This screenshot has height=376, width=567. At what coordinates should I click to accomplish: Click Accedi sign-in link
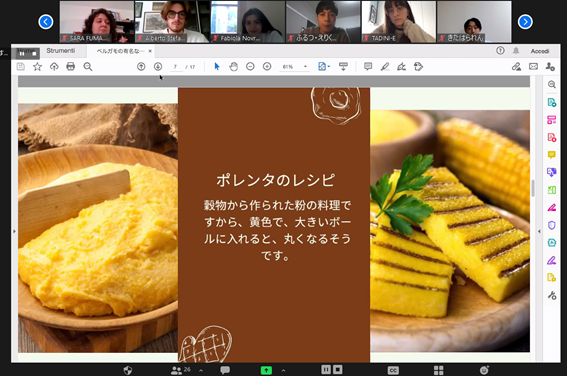tap(540, 51)
